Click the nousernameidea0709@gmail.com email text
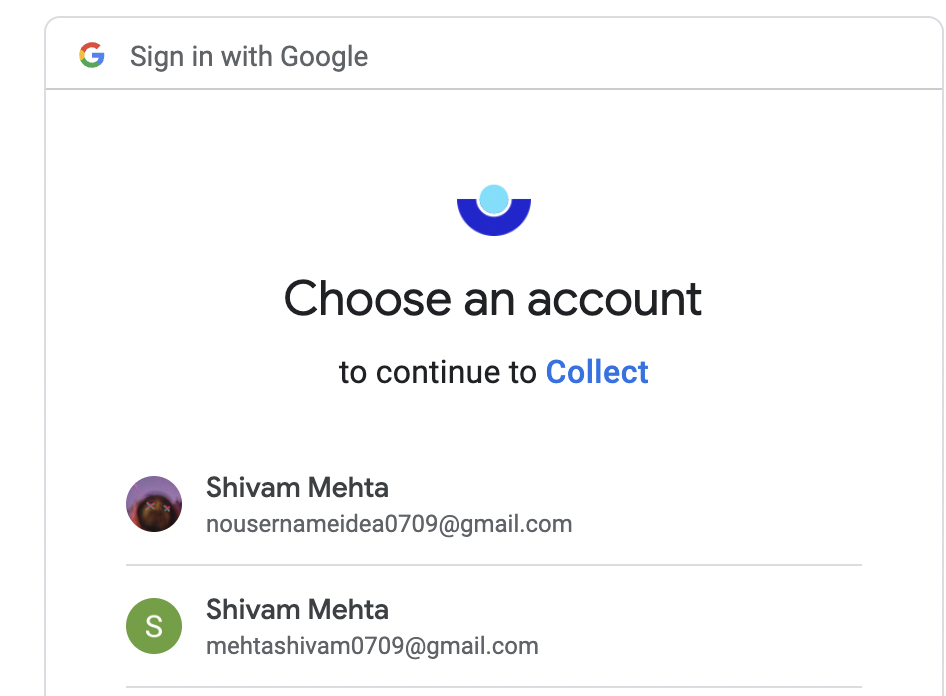This screenshot has width=946, height=696. pos(389,524)
